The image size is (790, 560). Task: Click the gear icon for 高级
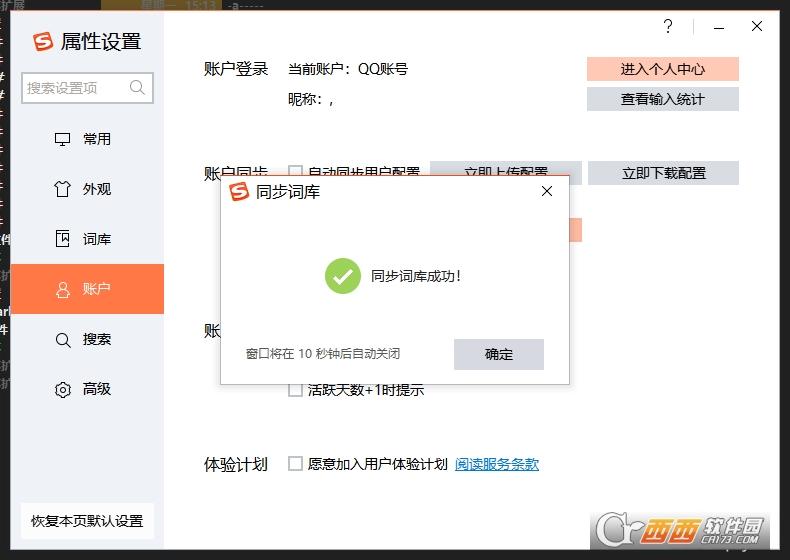pyautogui.click(x=62, y=390)
